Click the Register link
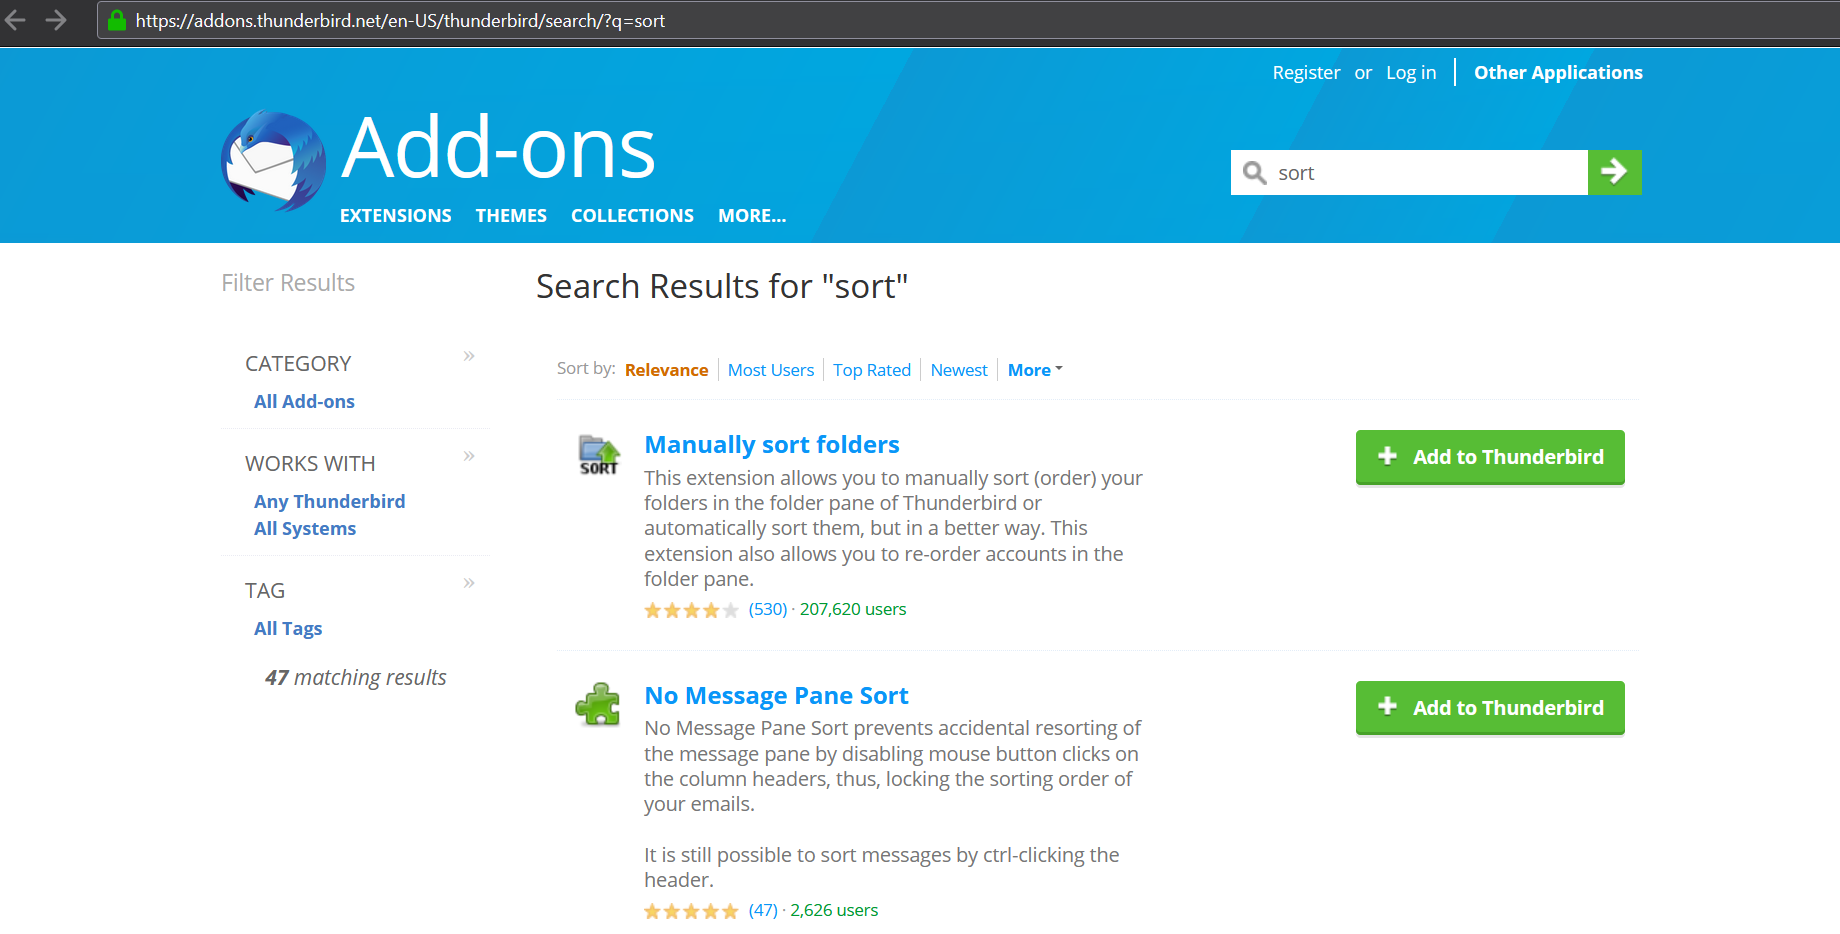This screenshot has width=1840, height=934. pos(1306,72)
